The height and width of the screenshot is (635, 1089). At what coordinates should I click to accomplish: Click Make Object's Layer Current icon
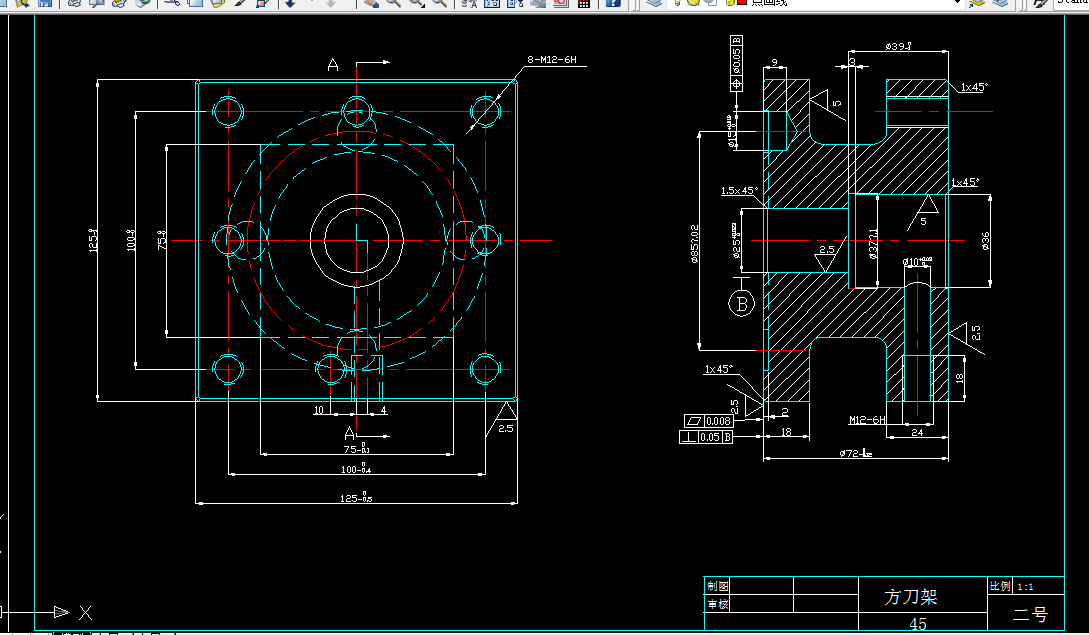coord(977,3)
